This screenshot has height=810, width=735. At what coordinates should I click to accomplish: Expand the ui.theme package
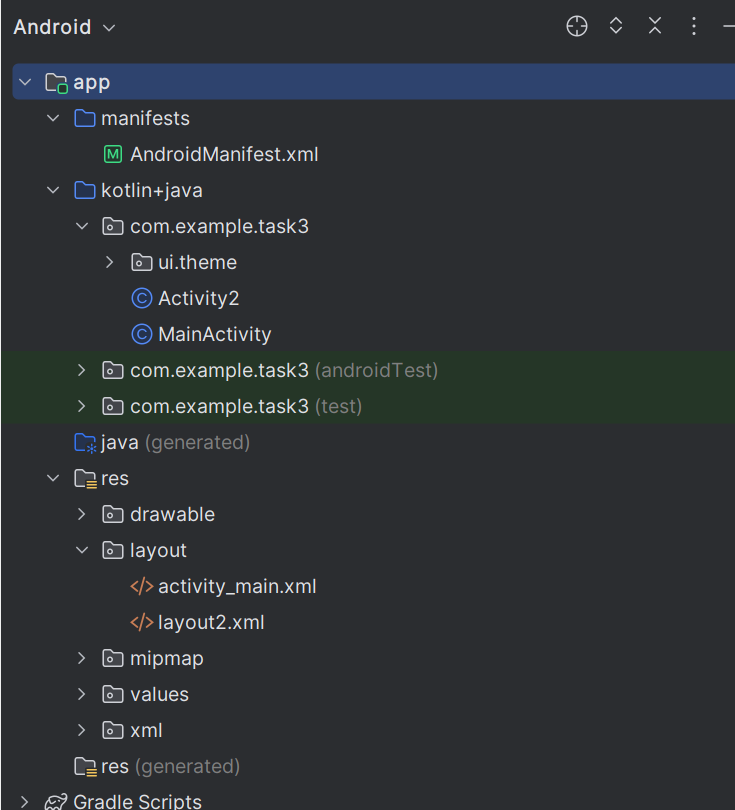(x=110, y=262)
